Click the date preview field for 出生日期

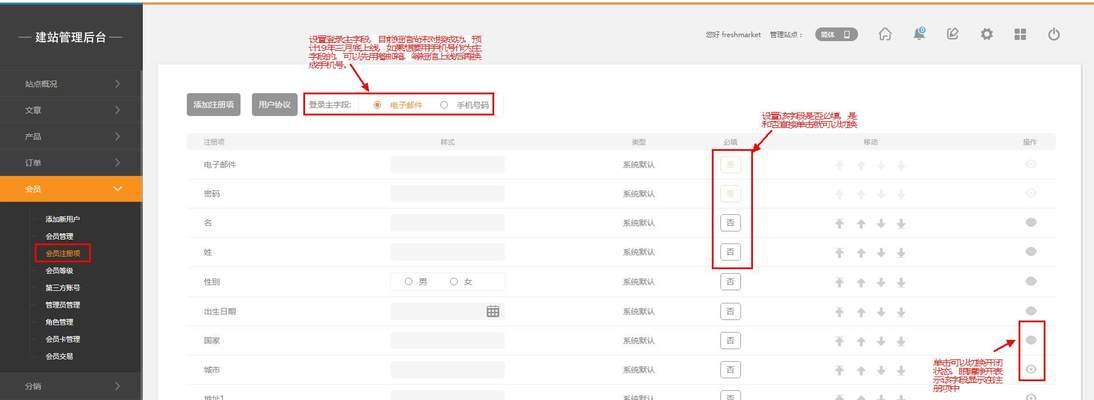click(x=447, y=311)
